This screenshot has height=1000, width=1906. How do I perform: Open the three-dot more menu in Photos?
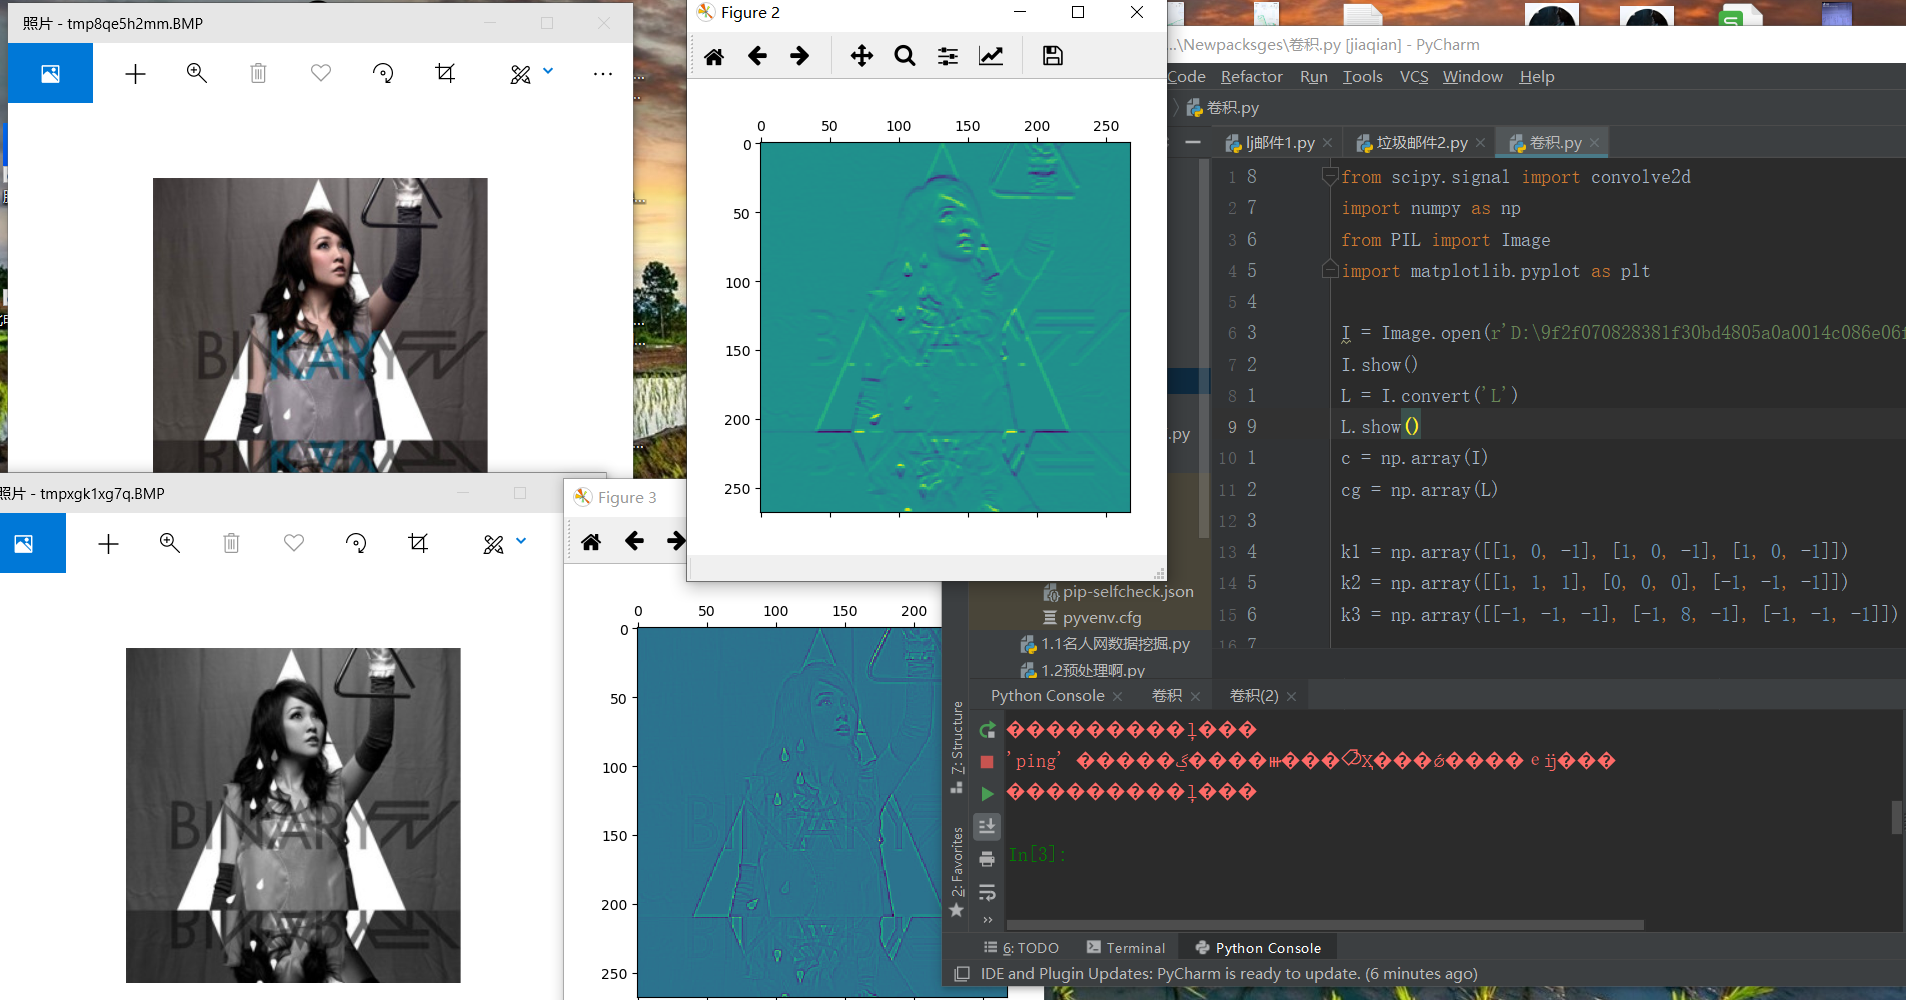(x=602, y=73)
